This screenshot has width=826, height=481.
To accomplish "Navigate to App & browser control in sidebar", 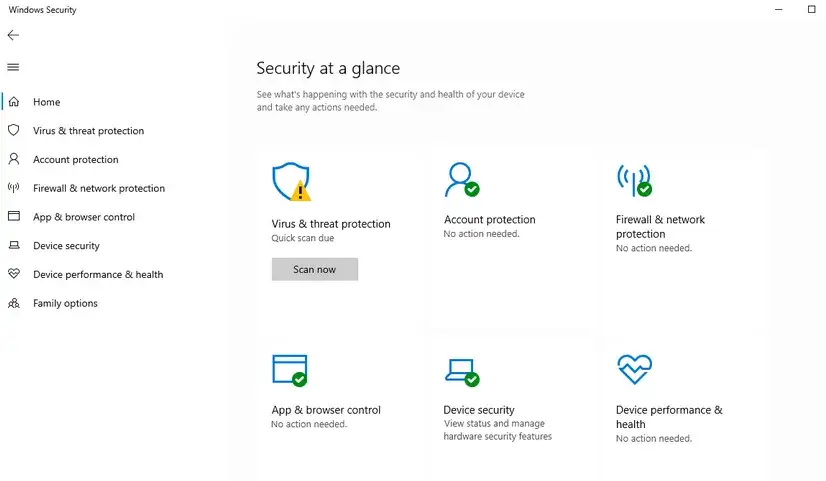I will pos(83,217).
